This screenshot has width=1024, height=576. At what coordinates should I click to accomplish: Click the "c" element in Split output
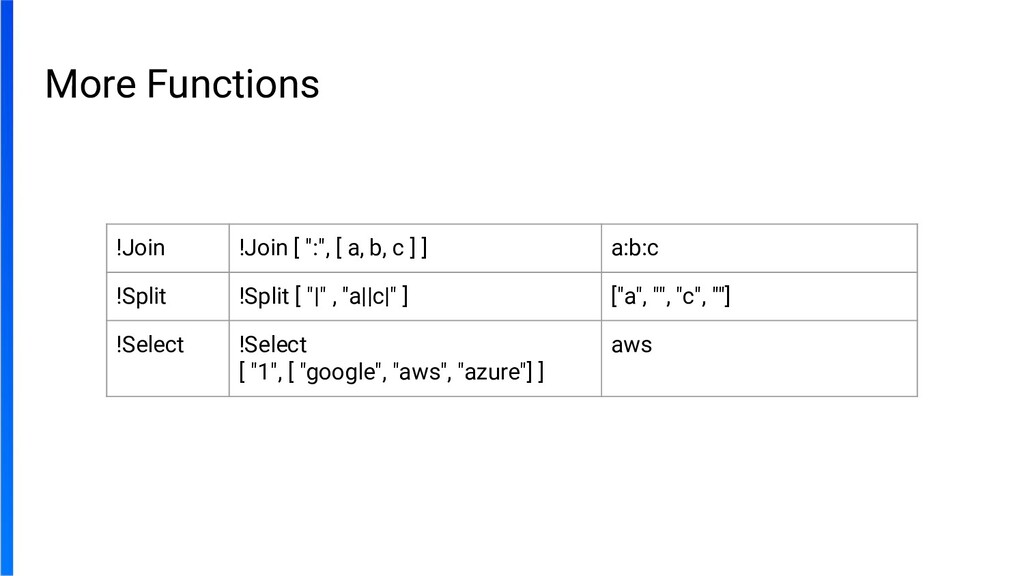[688, 296]
